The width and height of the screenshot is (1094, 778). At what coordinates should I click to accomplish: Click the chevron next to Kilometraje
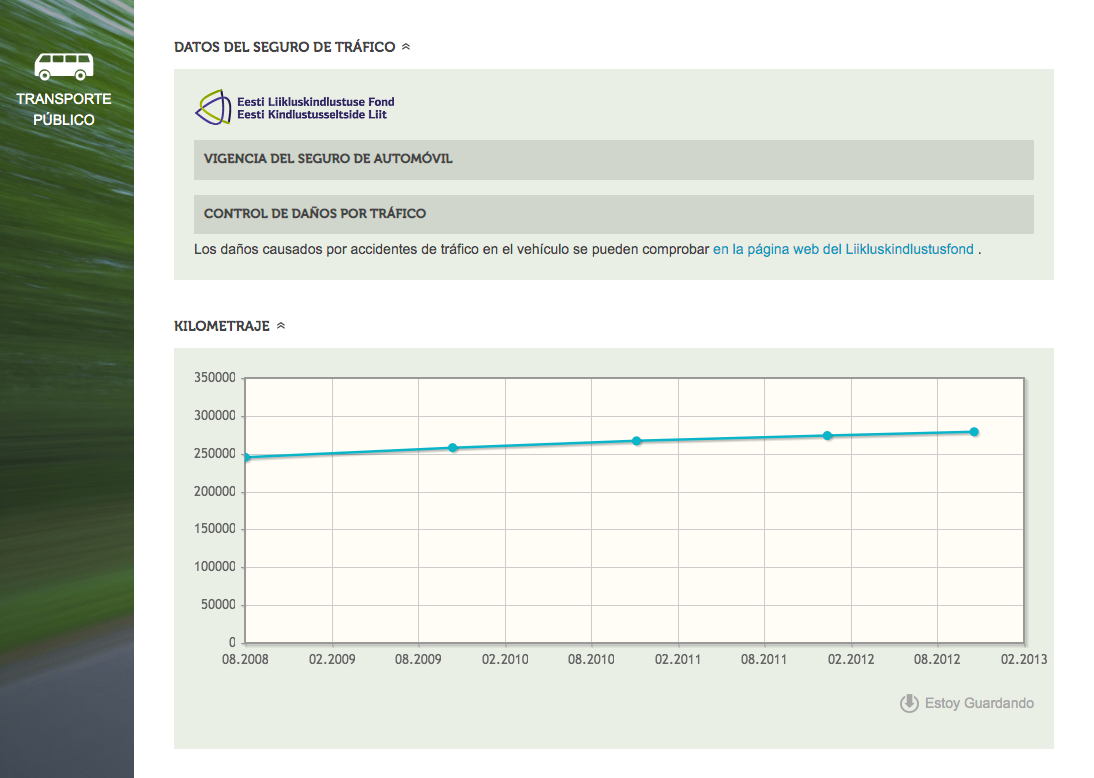click(281, 326)
